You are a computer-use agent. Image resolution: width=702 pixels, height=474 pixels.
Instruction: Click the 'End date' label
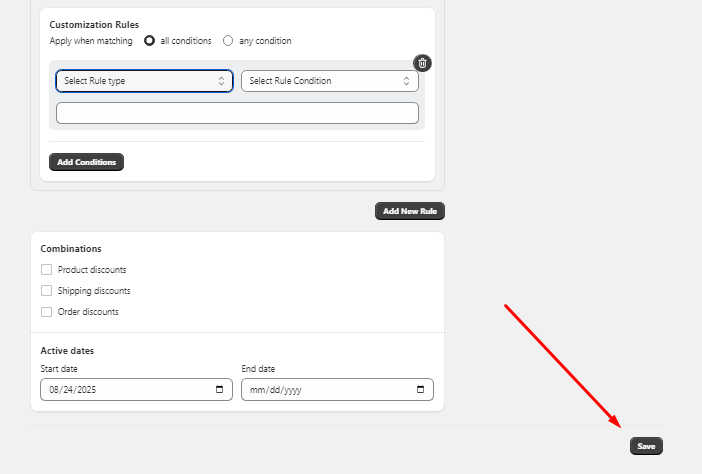(258, 369)
